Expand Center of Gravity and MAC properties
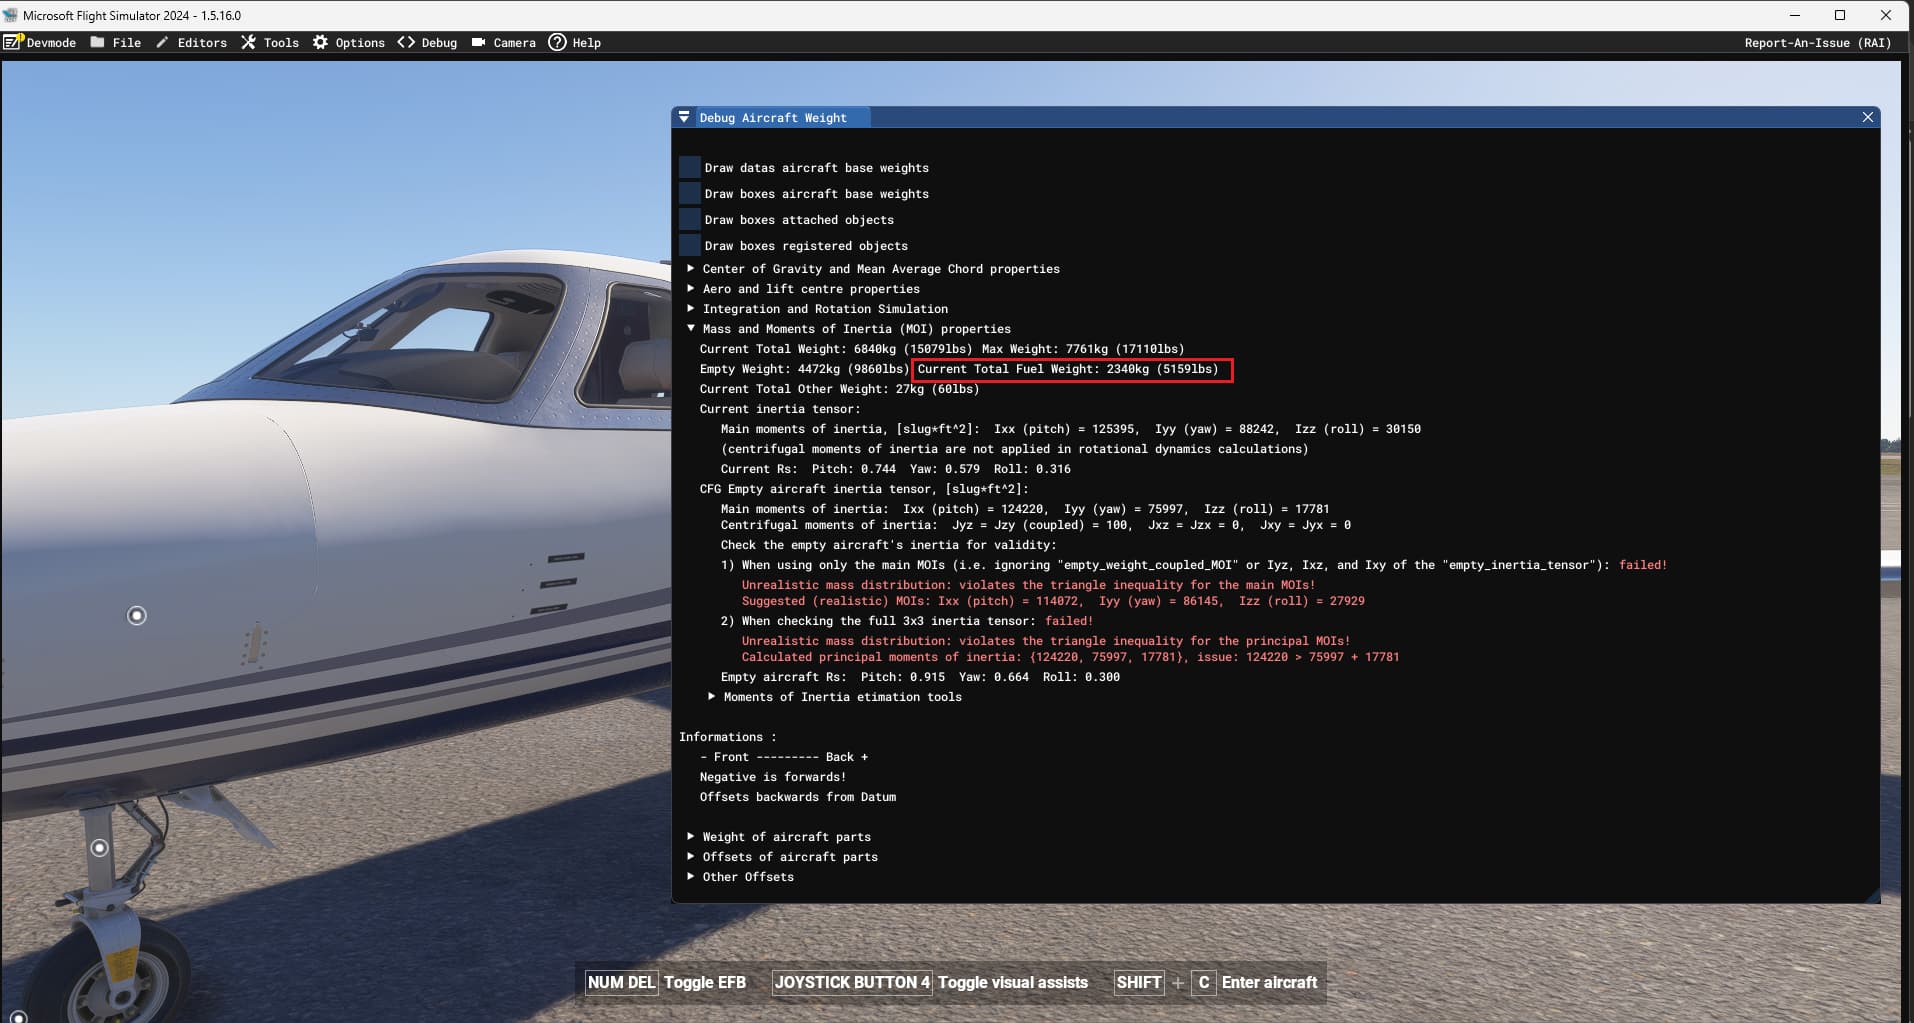The image size is (1914, 1023). pyautogui.click(x=690, y=268)
